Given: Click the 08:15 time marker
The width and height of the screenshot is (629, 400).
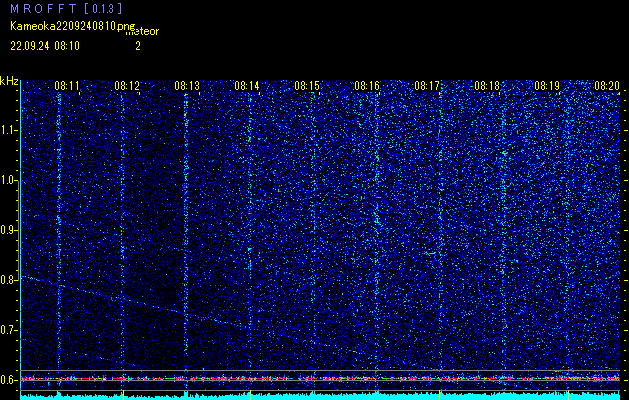Looking at the screenshot, I should pyautogui.click(x=307, y=85).
